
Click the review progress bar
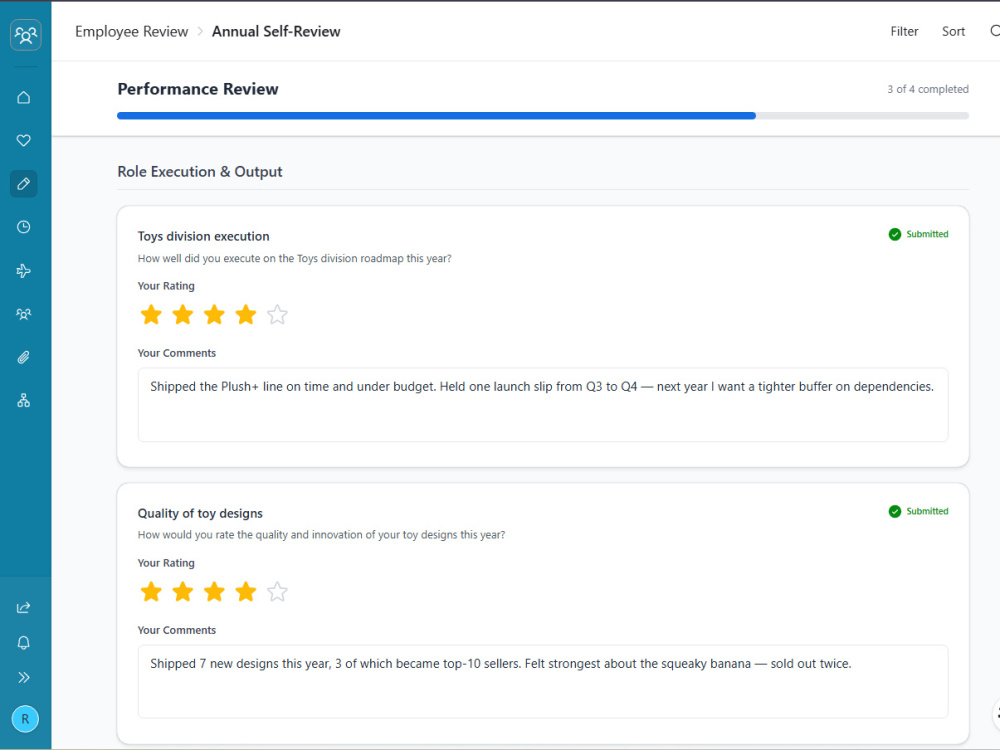coord(543,116)
